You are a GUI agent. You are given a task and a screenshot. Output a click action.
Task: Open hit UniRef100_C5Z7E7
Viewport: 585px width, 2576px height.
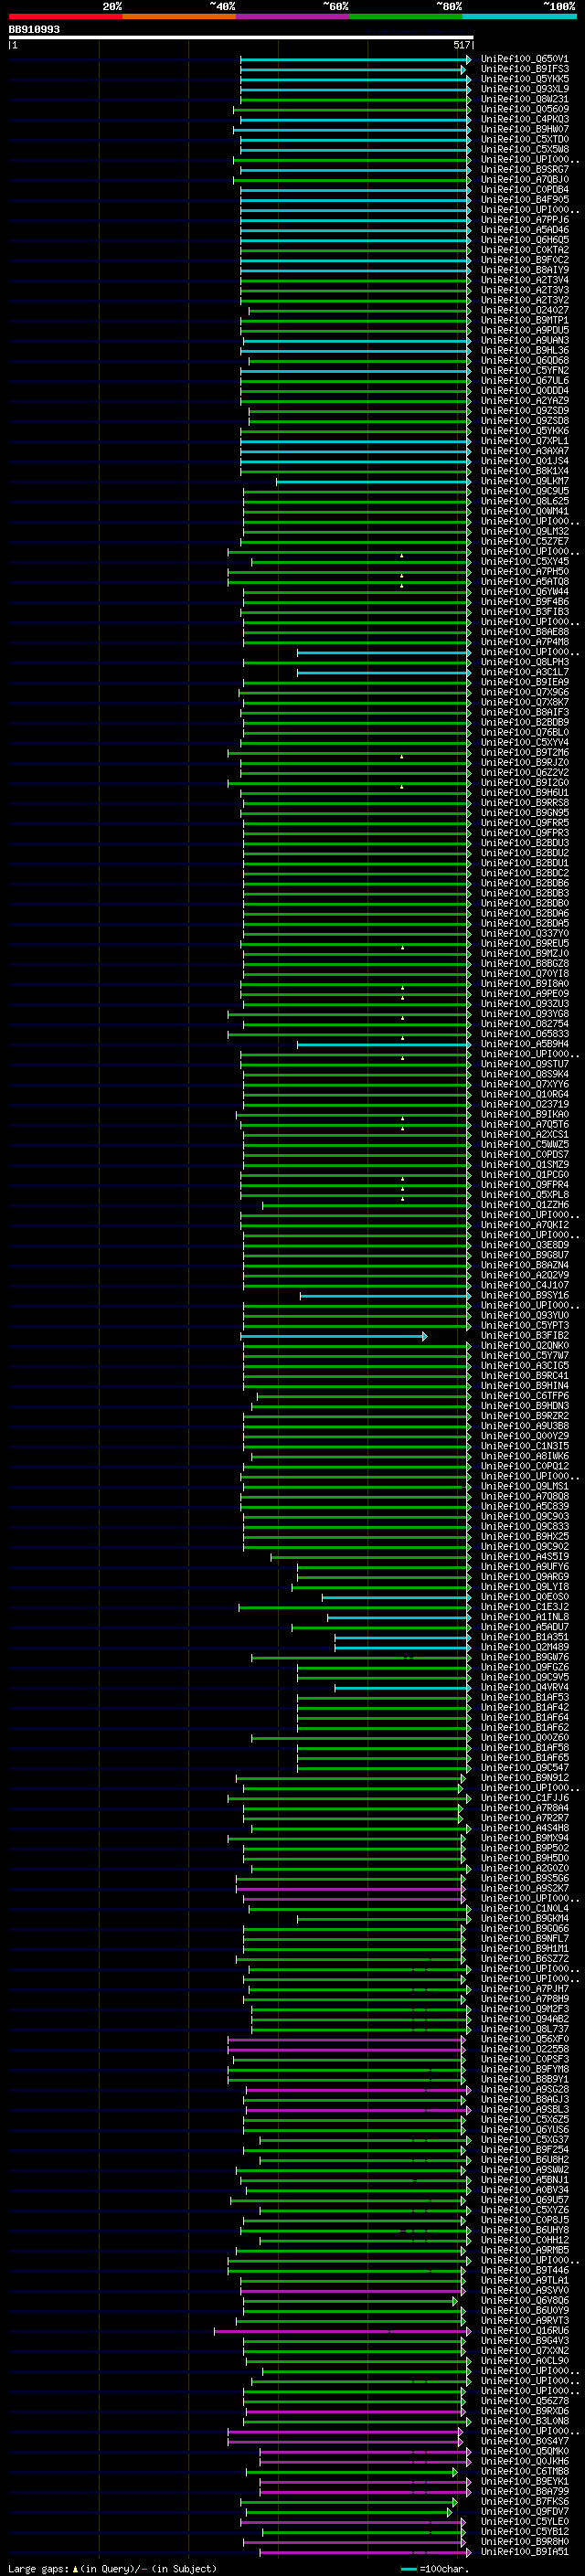[524, 542]
